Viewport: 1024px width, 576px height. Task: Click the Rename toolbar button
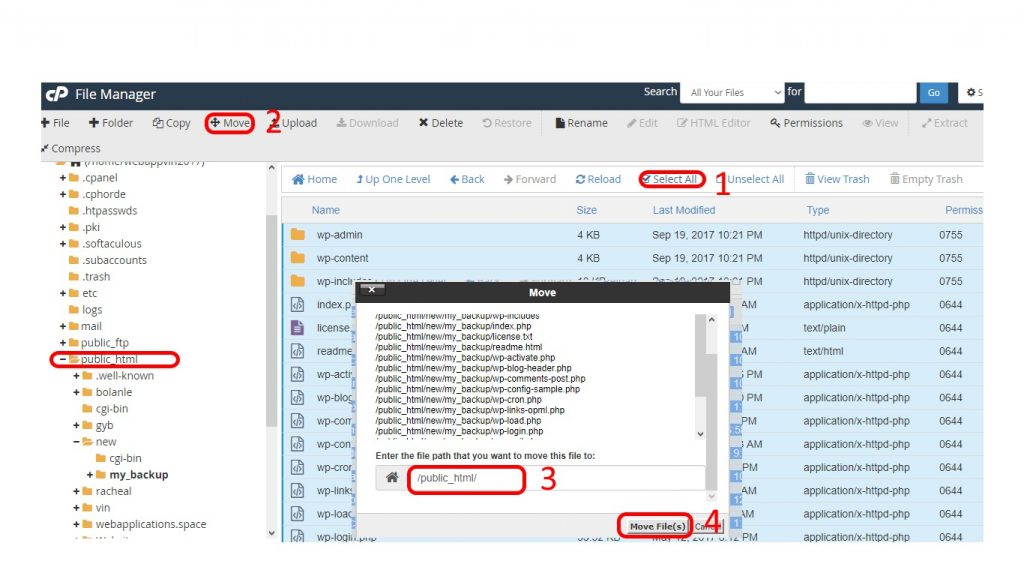click(x=581, y=123)
